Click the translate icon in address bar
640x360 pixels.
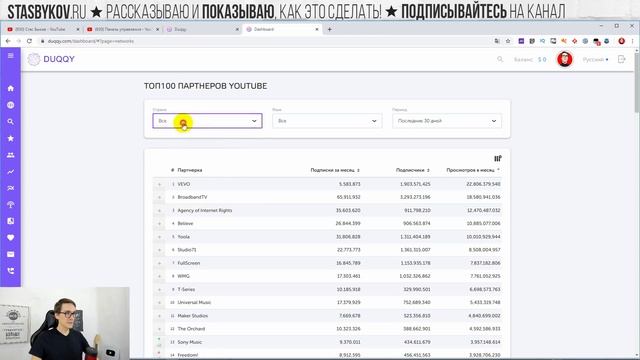(x=497, y=41)
